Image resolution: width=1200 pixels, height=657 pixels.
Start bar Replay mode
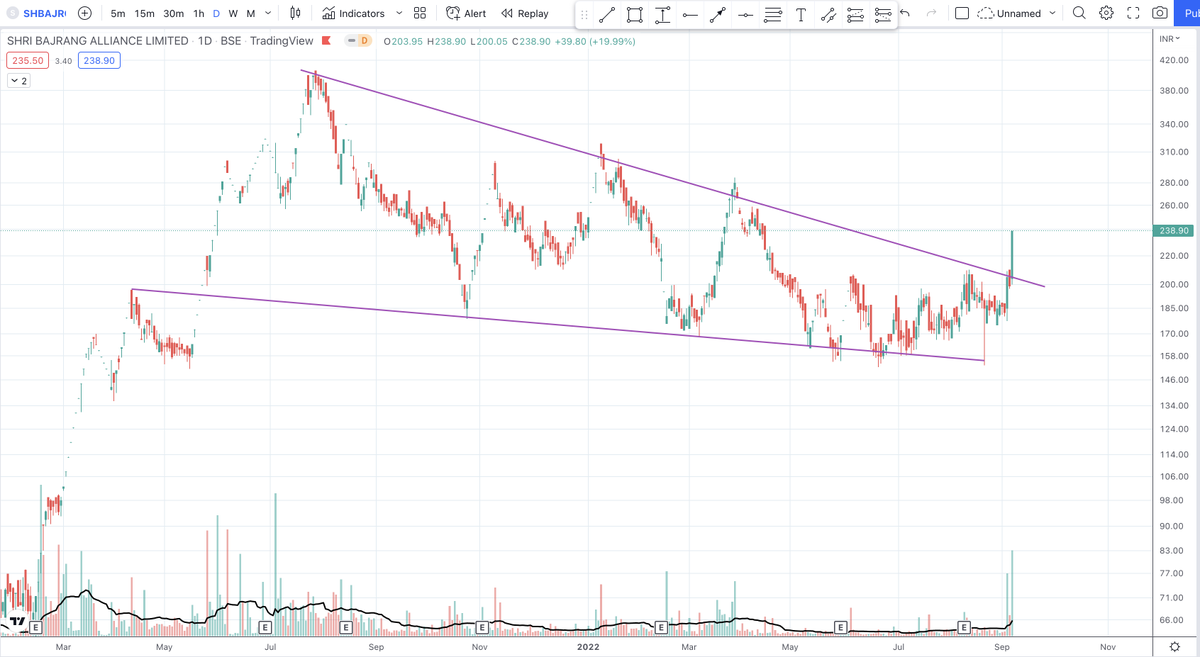(525, 13)
